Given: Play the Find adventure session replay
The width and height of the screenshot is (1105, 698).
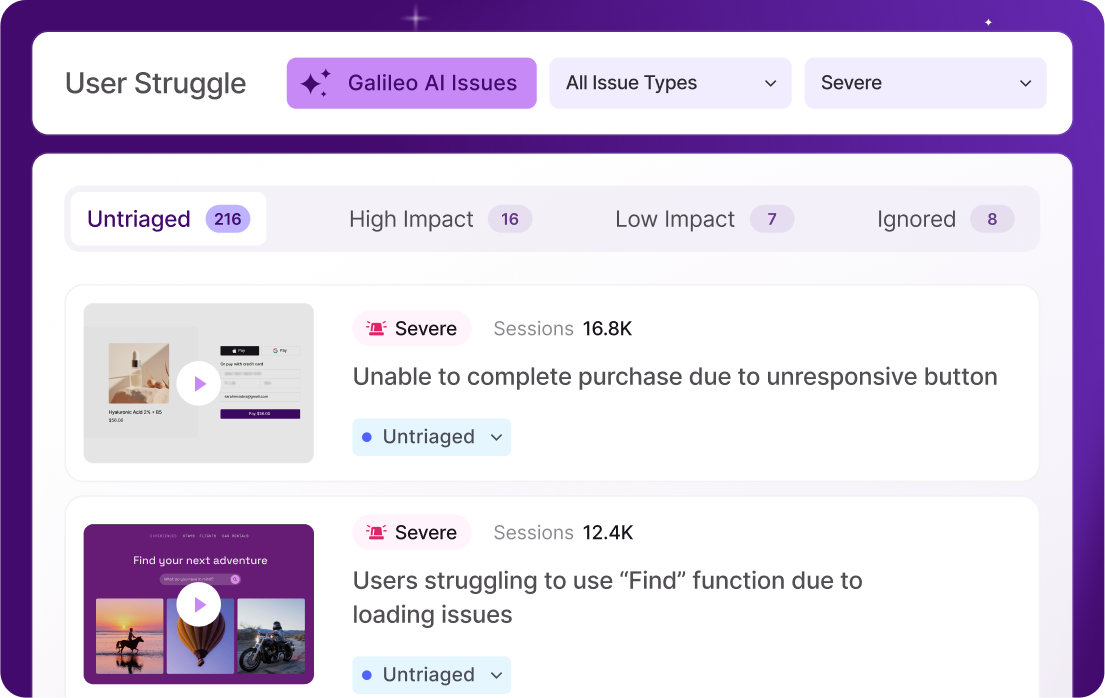Looking at the screenshot, I should click(x=198, y=604).
